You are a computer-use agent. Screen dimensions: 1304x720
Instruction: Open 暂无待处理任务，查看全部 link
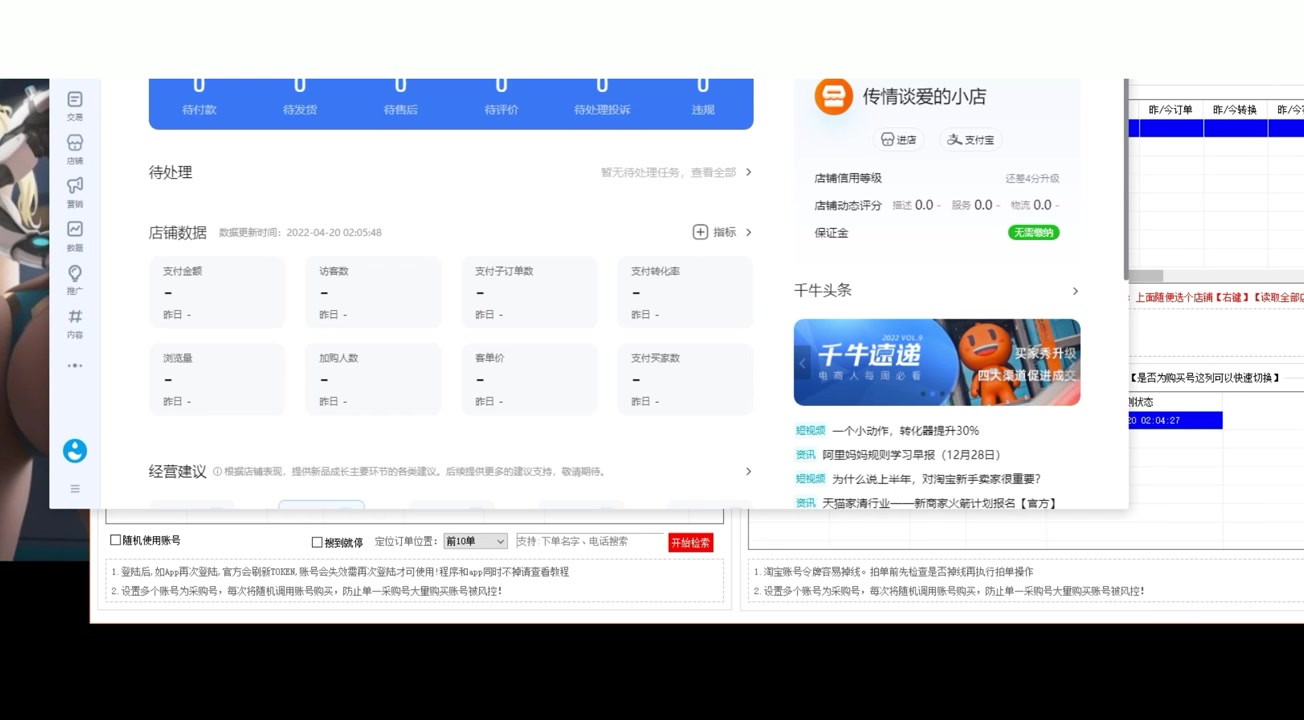[x=668, y=172]
